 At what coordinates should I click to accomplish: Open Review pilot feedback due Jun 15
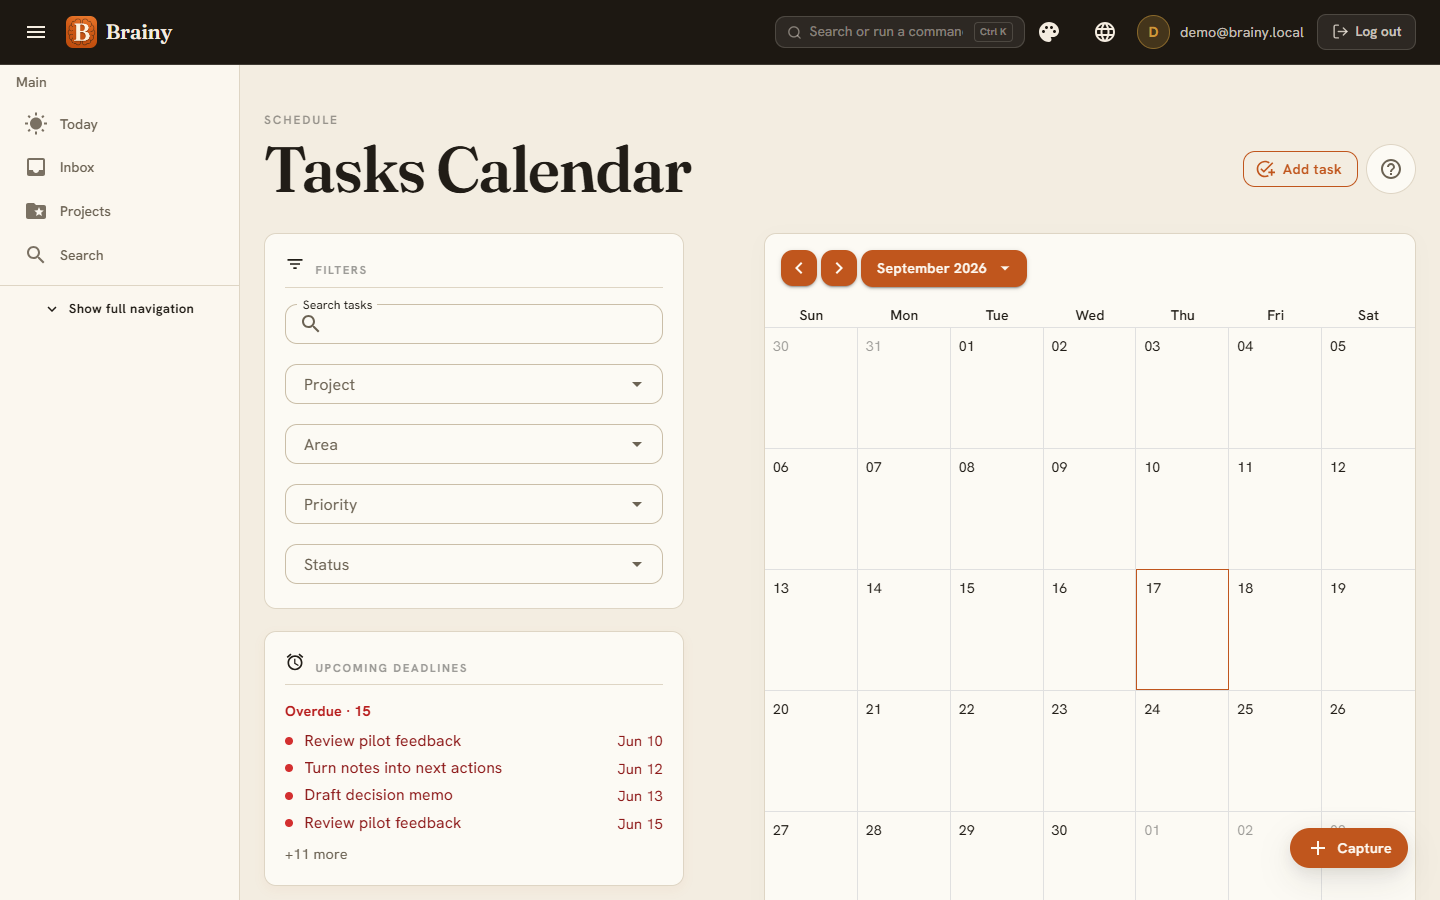[x=474, y=823]
